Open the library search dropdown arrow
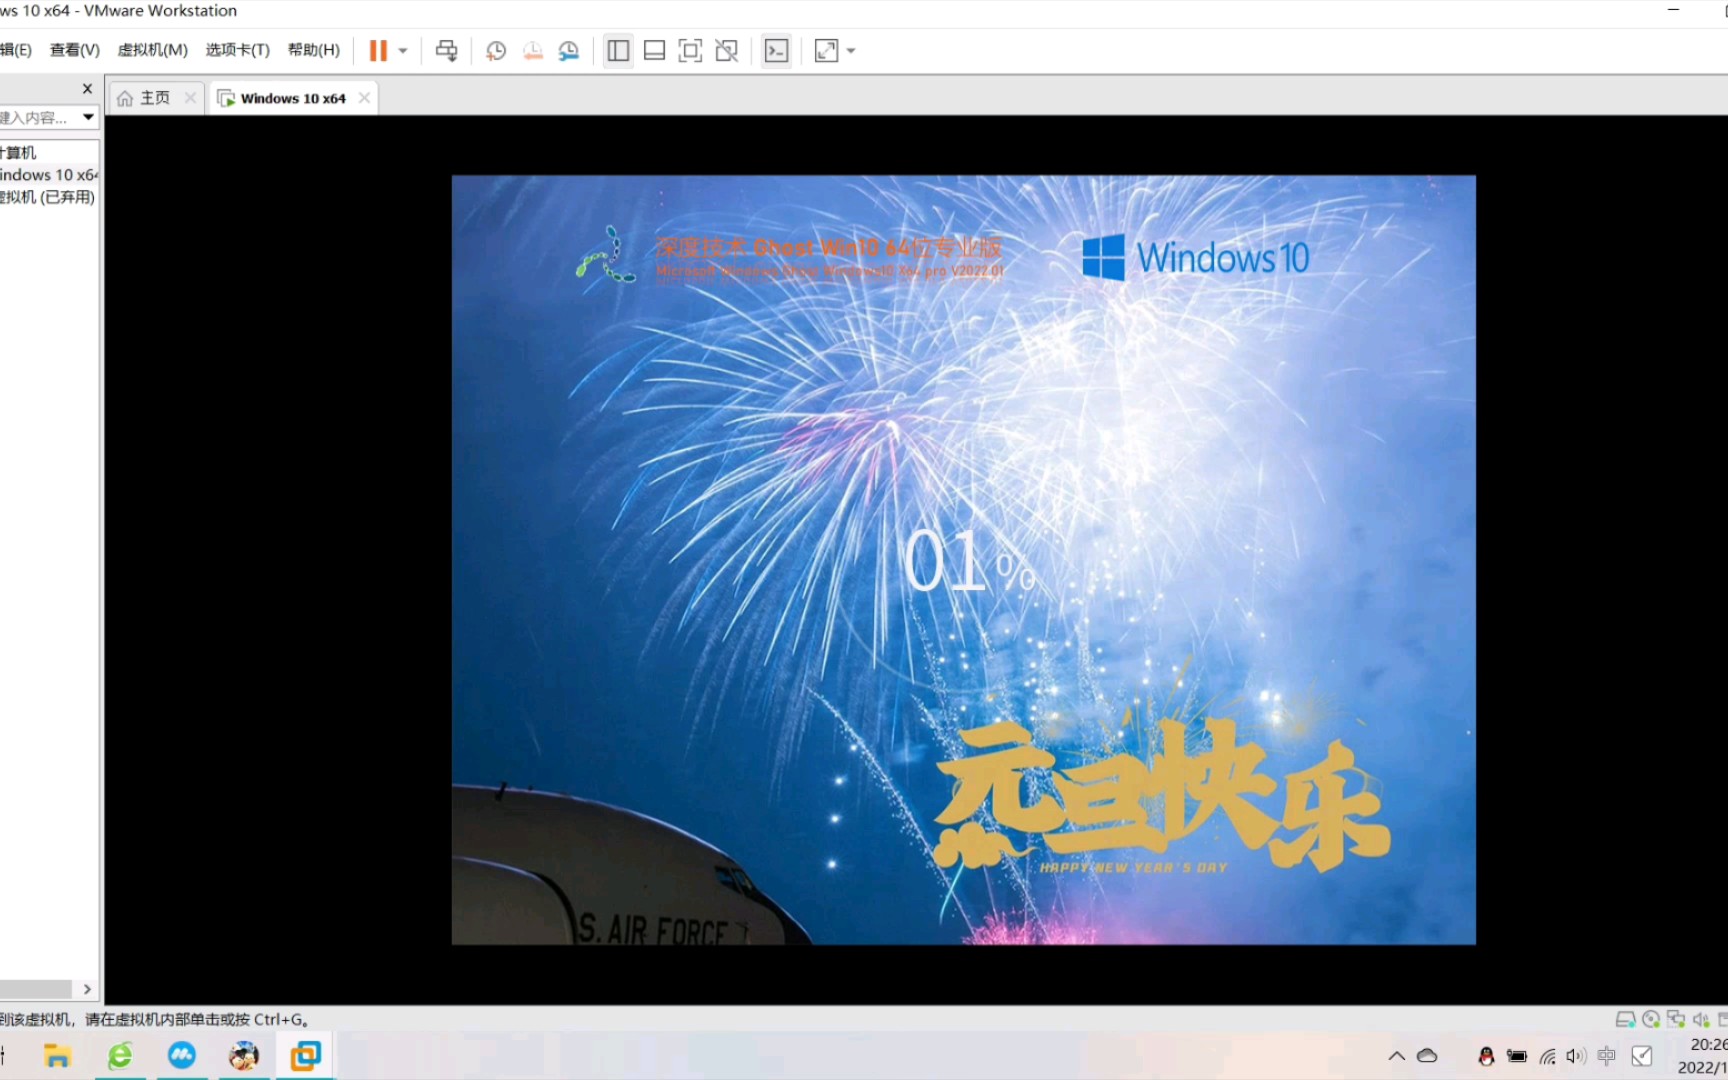 (x=88, y=117)
